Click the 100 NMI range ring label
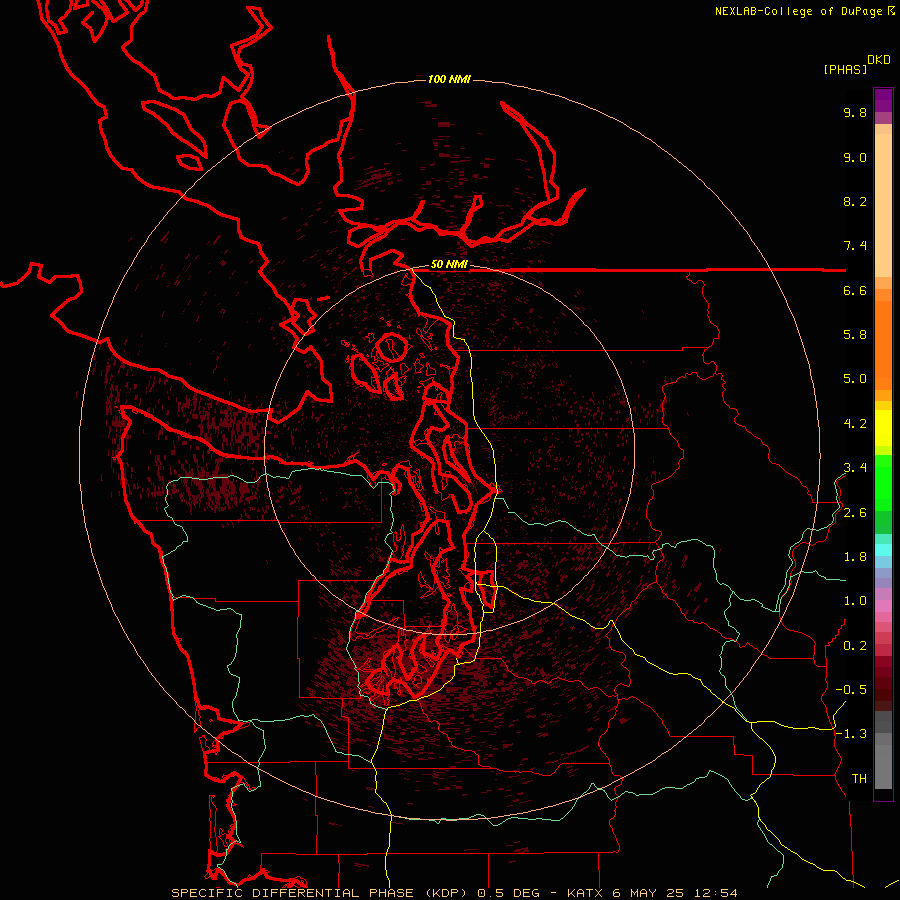900x900 pixels. click(449, 79)
